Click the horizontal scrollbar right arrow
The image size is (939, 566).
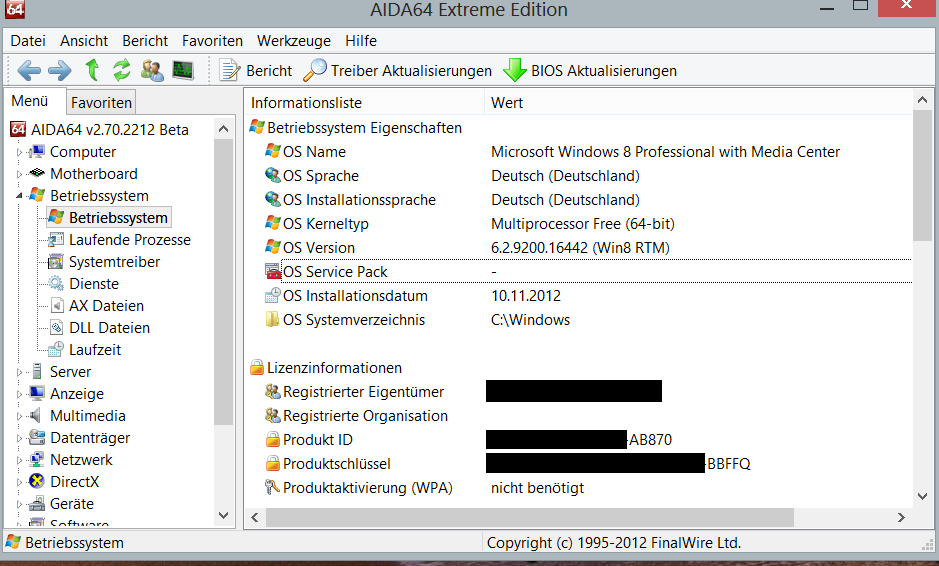[901, 517]
